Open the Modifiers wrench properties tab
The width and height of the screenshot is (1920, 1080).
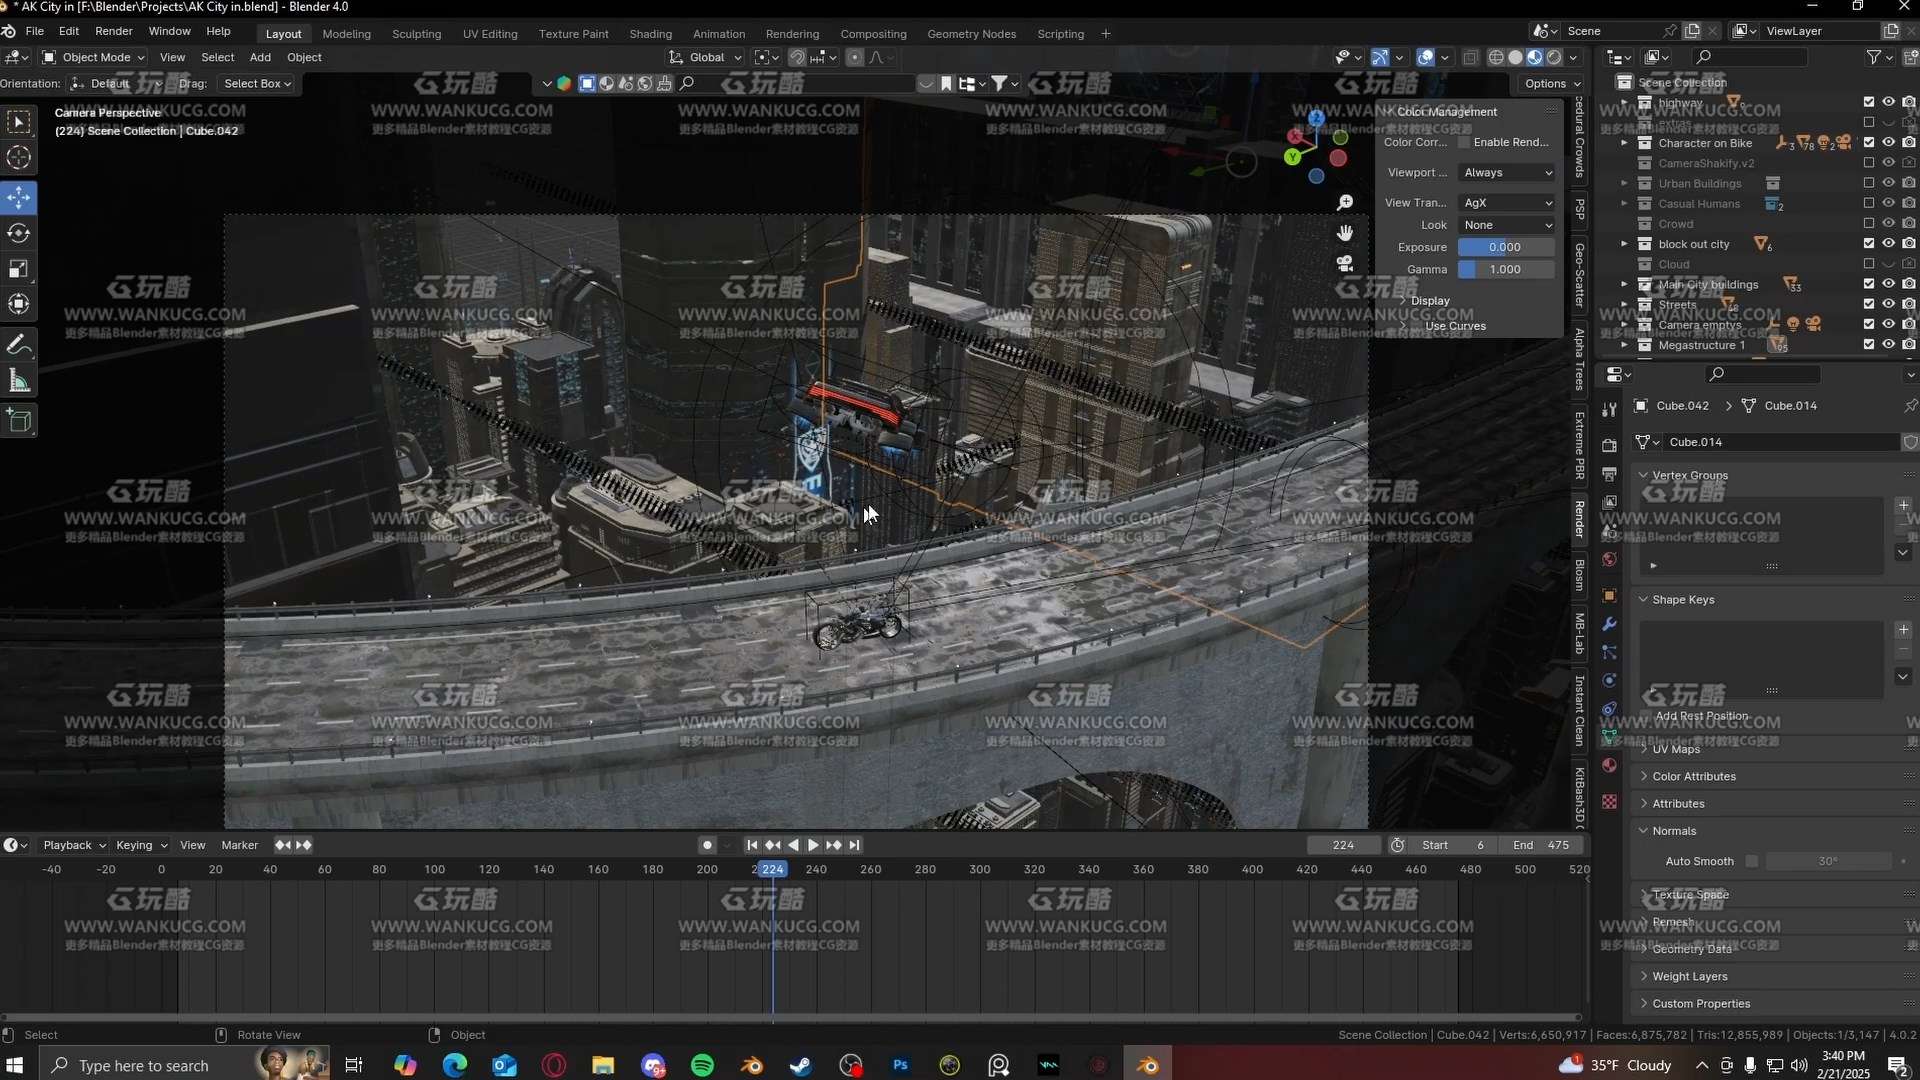tap(1609, 624)
